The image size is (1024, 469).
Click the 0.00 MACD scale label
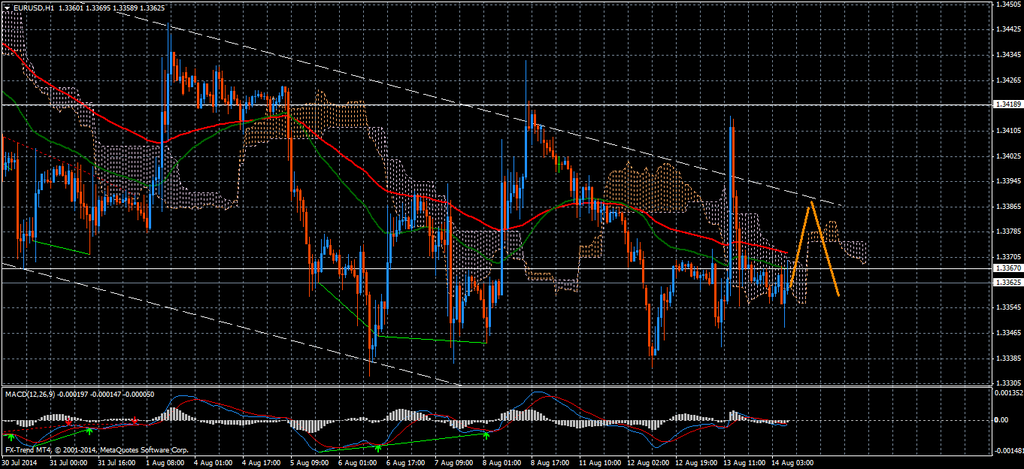point(1002,419)
